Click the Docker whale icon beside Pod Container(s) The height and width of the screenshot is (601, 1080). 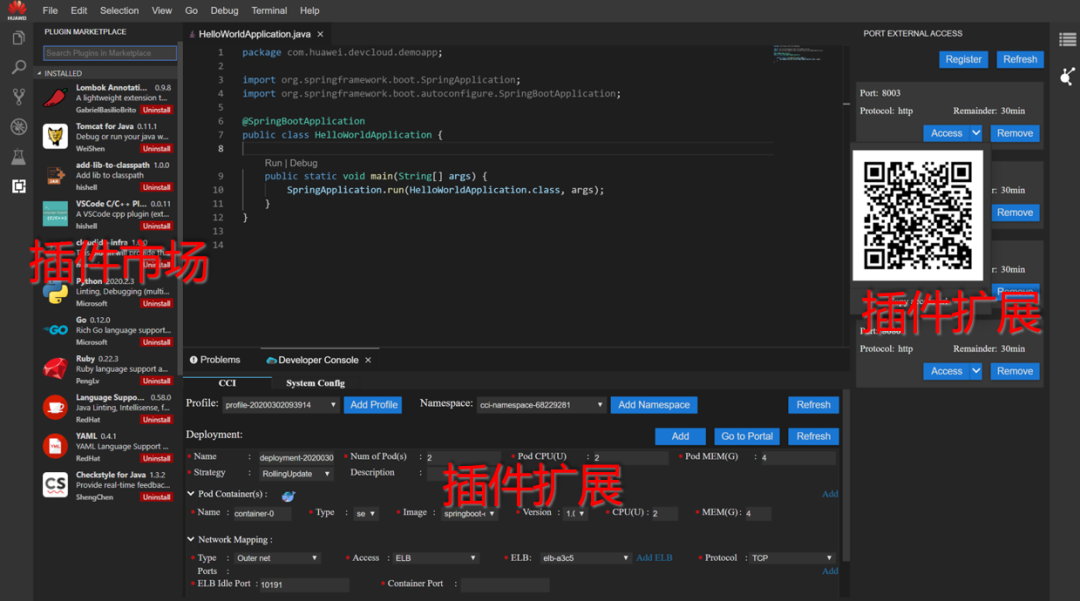[289, 496]
